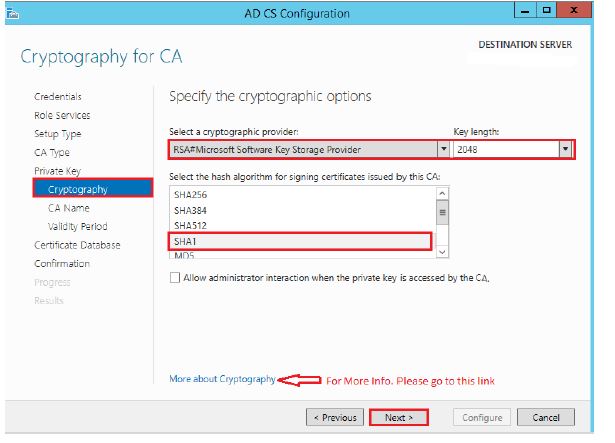Expand the Key length dropdown
This screenshot has height=443, width=615.
coord(565,149)
